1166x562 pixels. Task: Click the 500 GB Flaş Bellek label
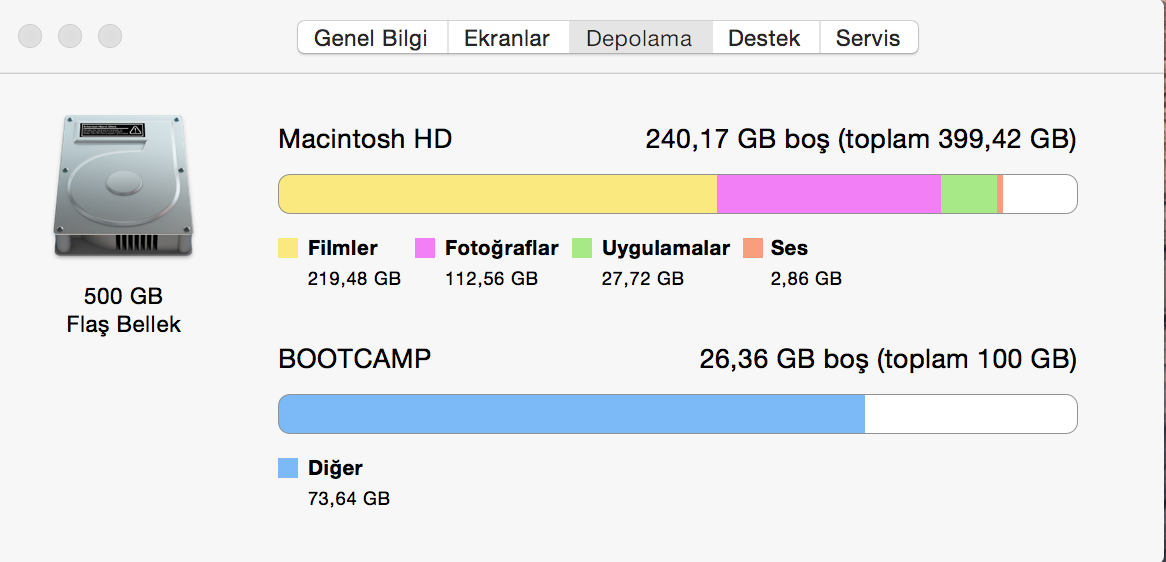pyautogui.click(x=123, y=311)
